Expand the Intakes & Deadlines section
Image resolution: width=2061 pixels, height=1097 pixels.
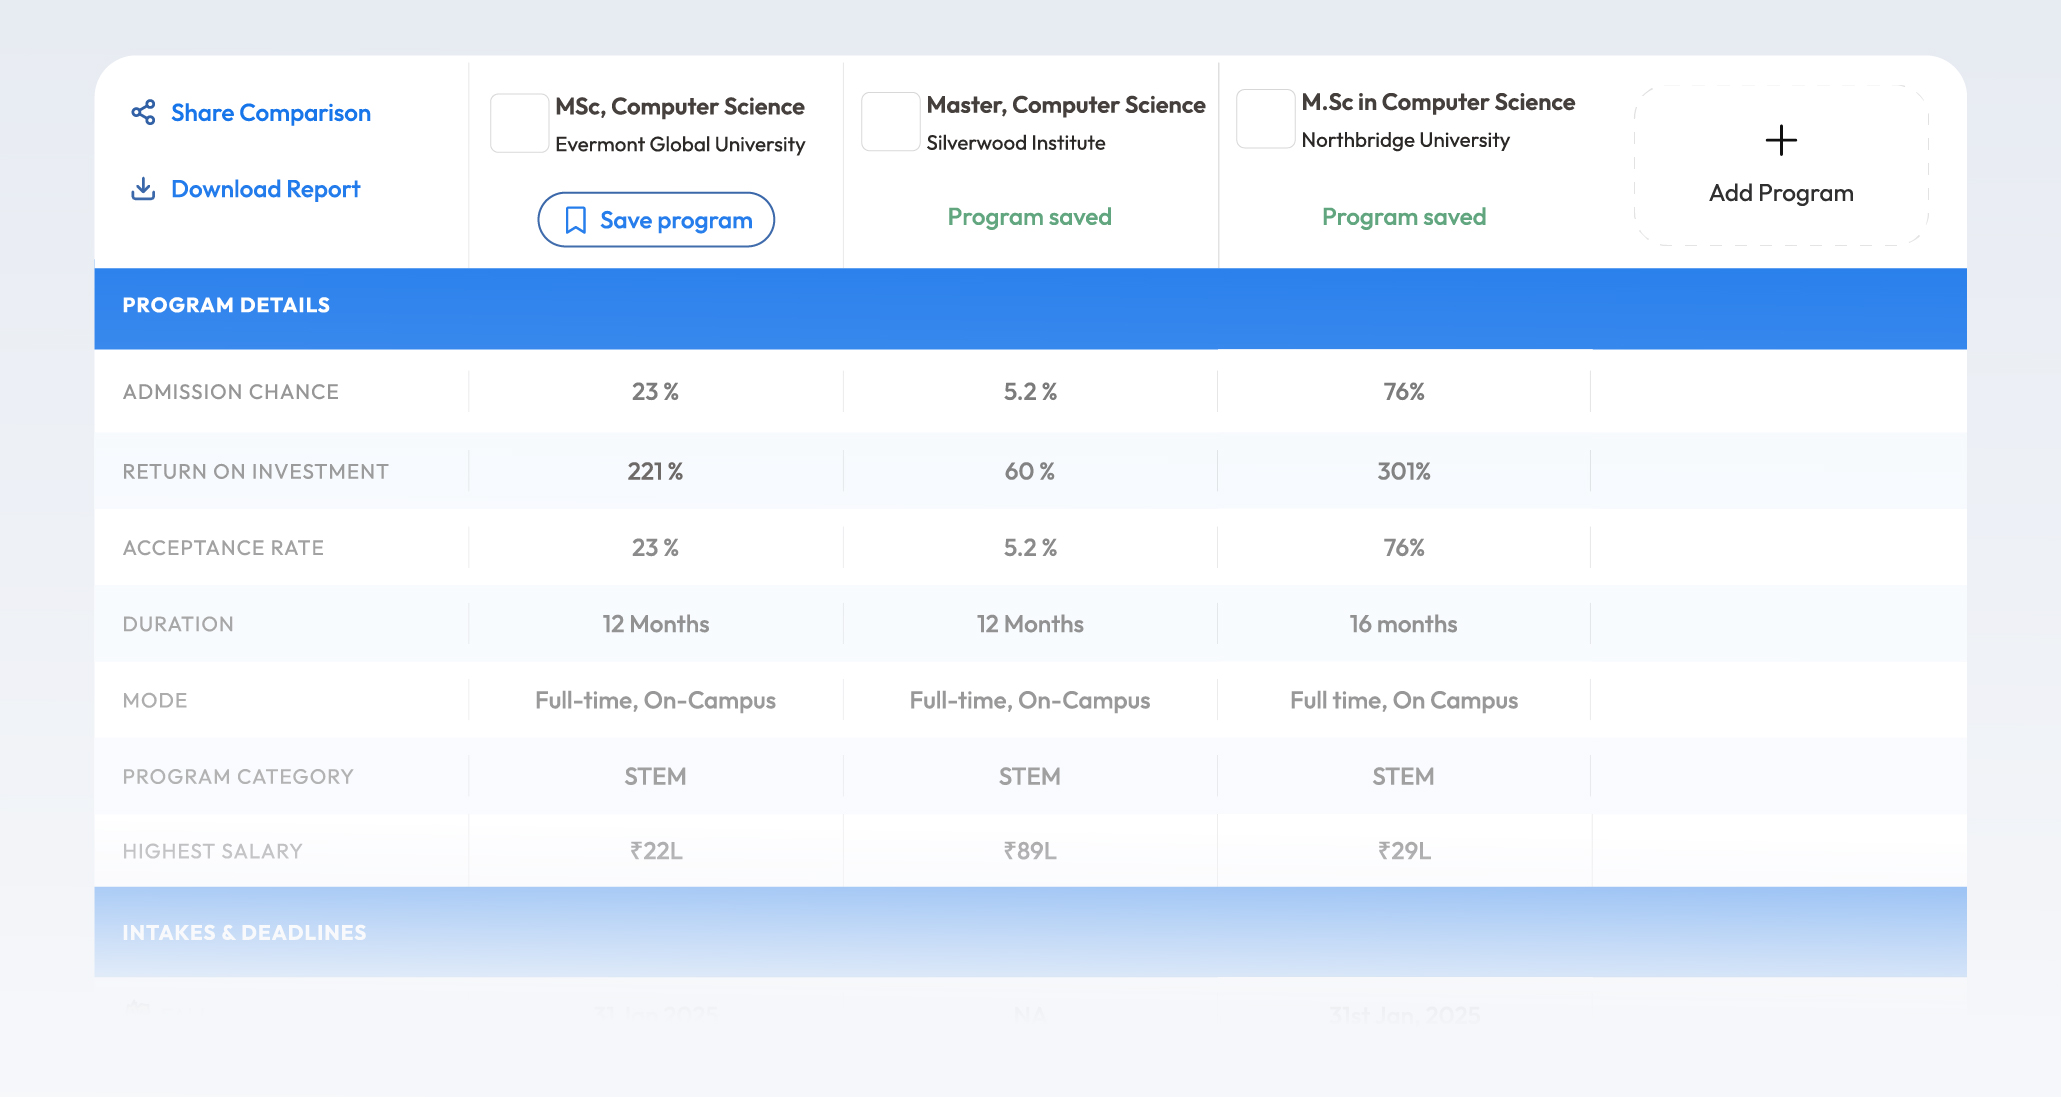1030,932
